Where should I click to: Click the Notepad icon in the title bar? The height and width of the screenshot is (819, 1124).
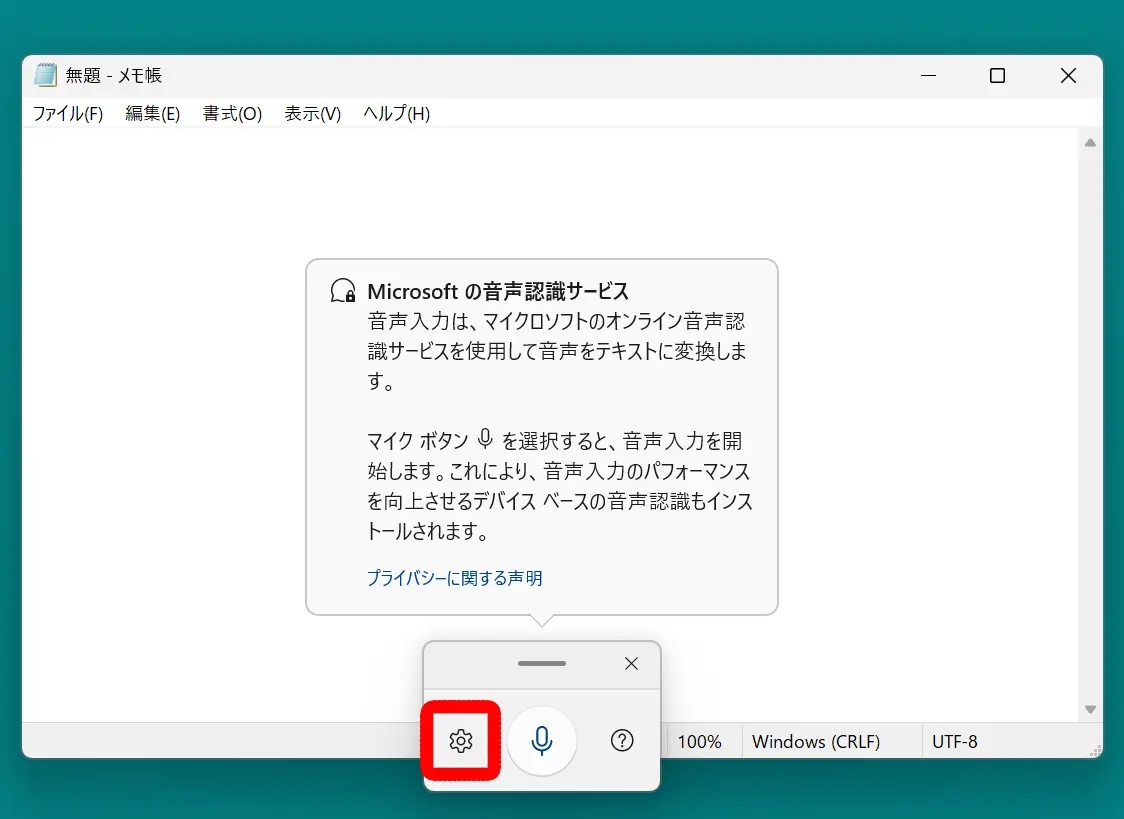point(46,75)
